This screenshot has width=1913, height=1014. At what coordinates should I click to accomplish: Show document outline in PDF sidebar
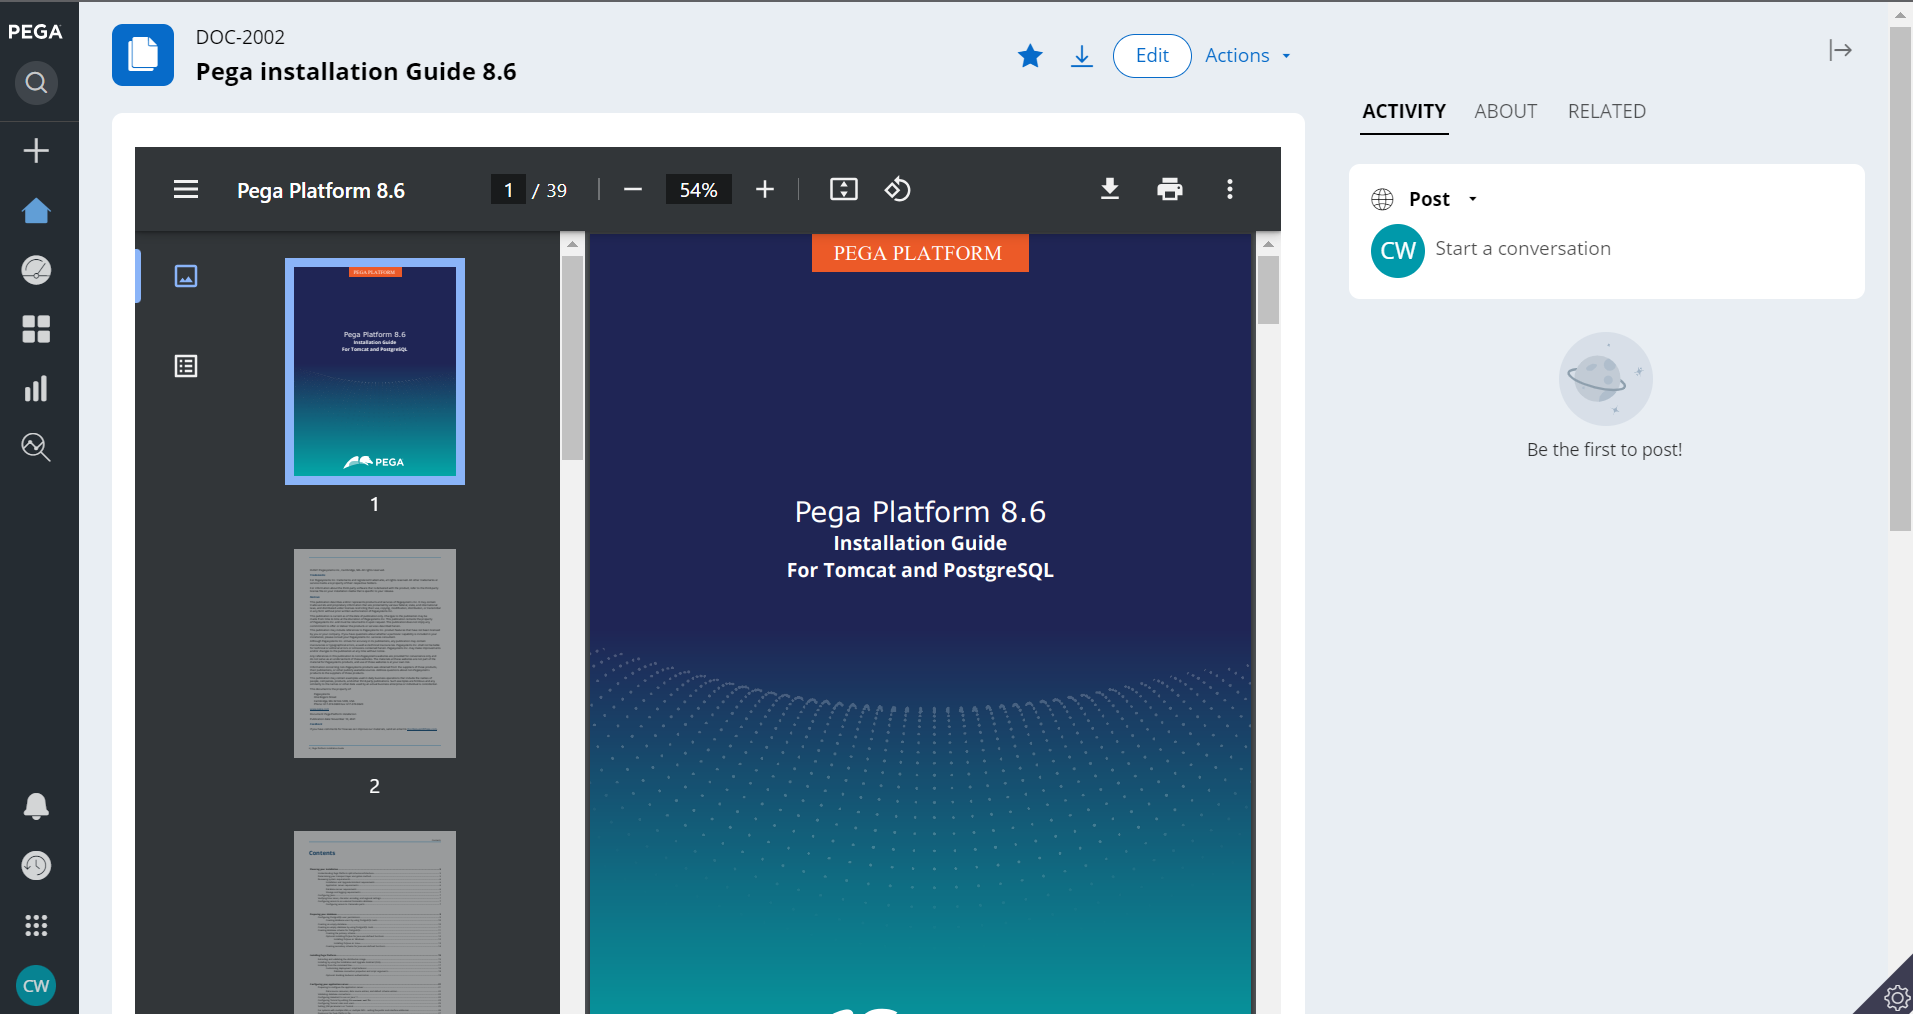[x=186, y=366]
